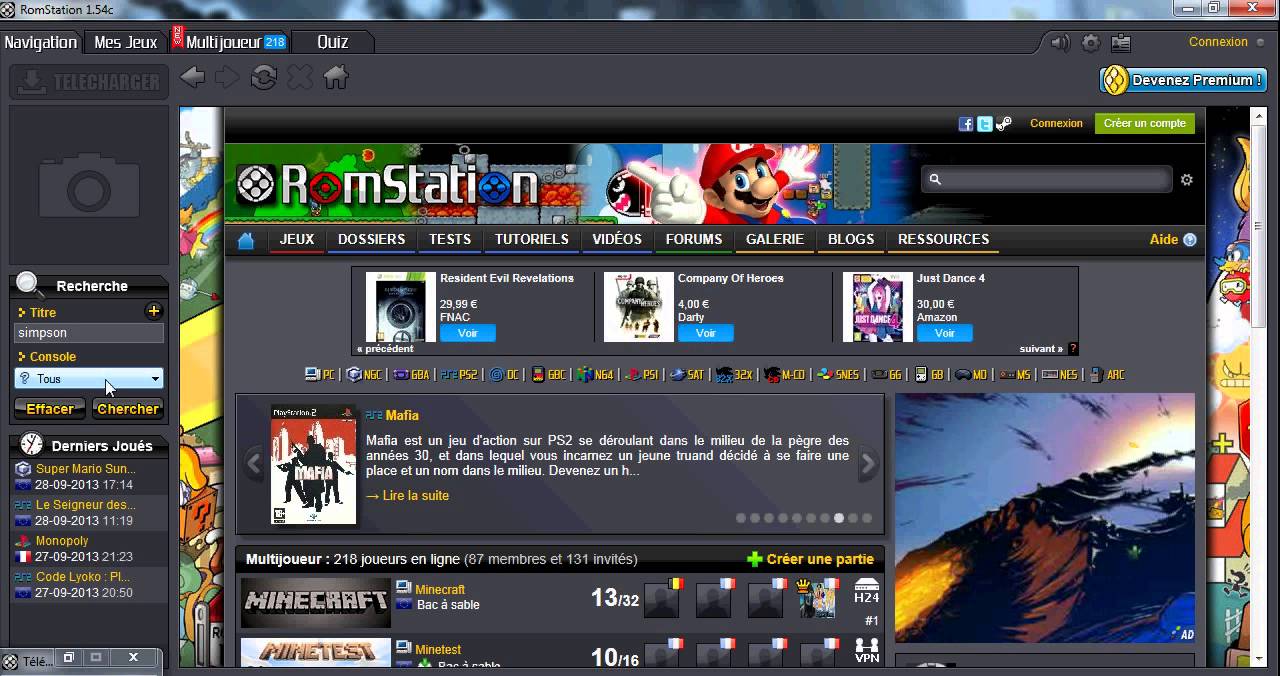
Task: Show previous featured game in carousel
Action: pyautogui.click(x=253, y=464)
